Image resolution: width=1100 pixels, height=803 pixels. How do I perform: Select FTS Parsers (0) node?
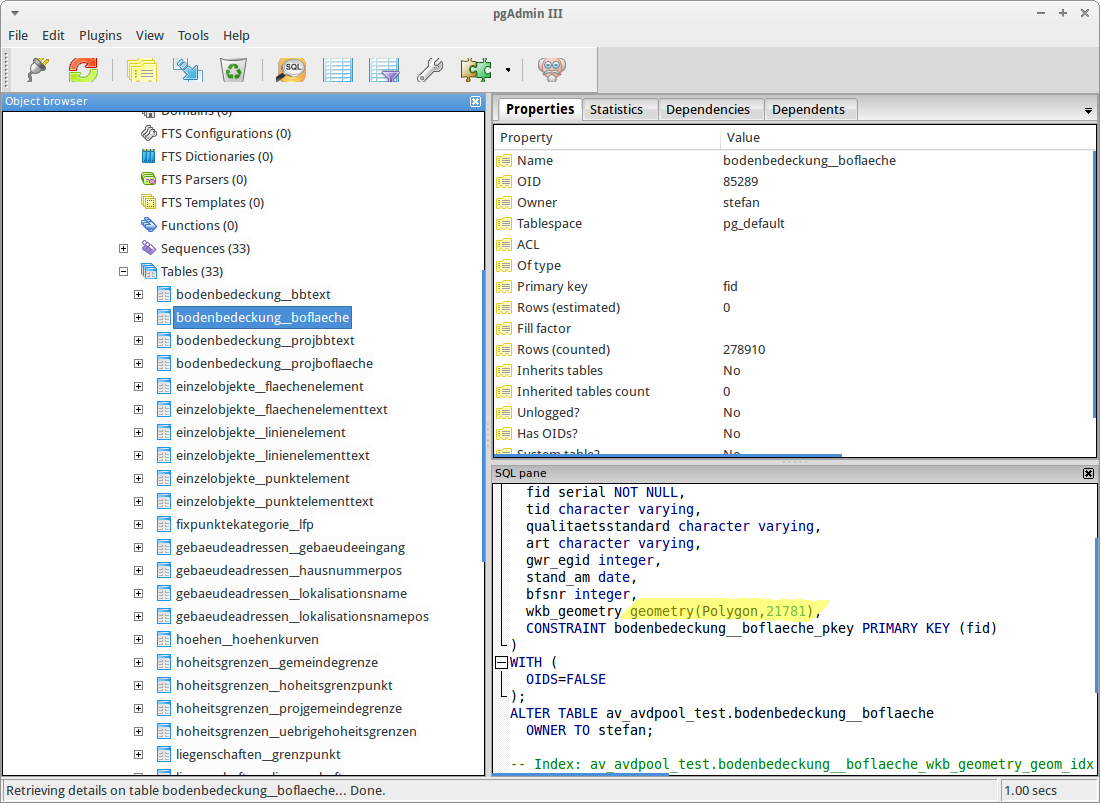coord(204,180)
